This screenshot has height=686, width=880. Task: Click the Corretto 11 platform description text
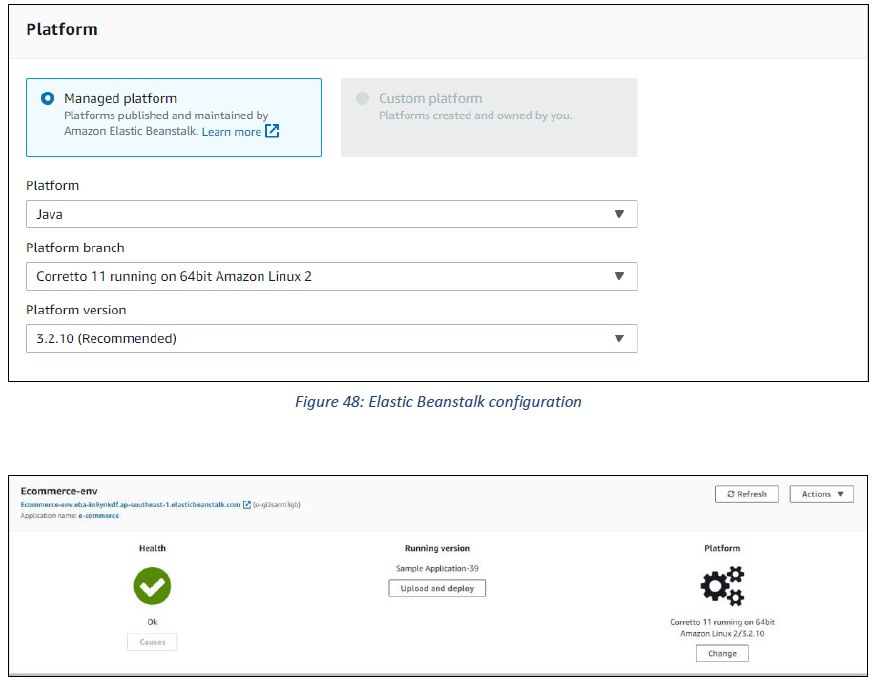[x=722, y=628]
